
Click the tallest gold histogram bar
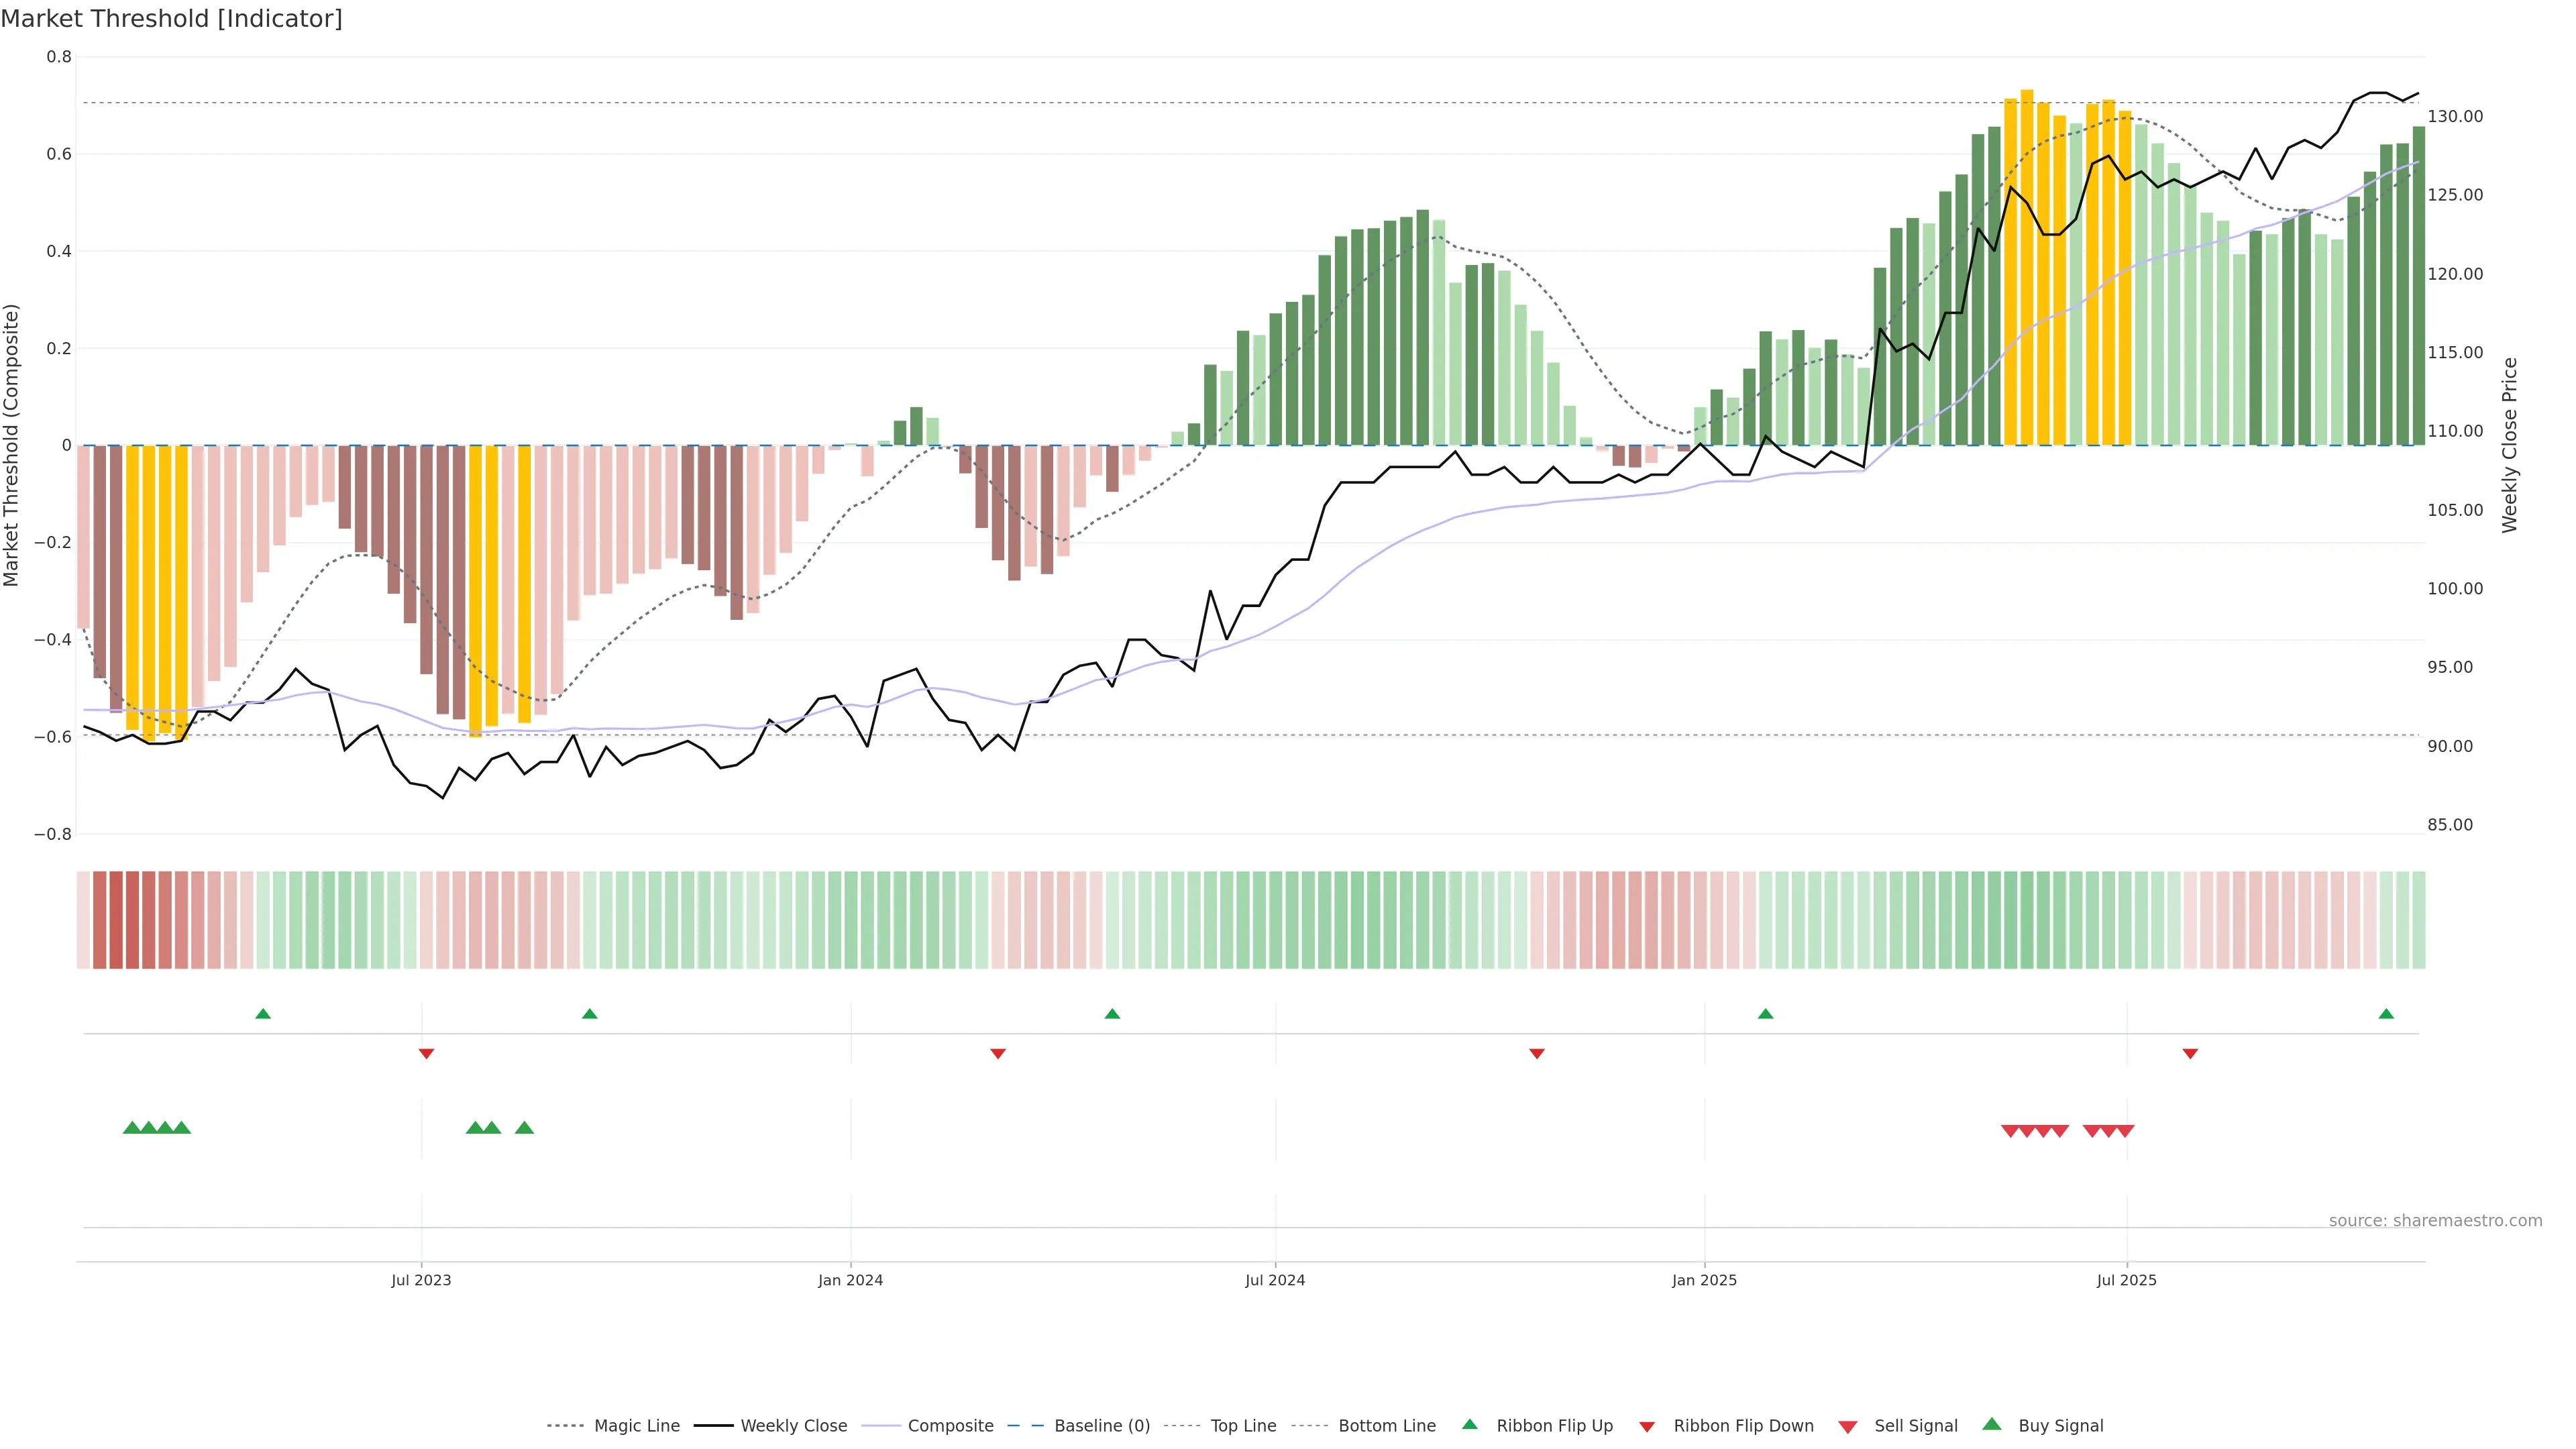click(2027, 268)
